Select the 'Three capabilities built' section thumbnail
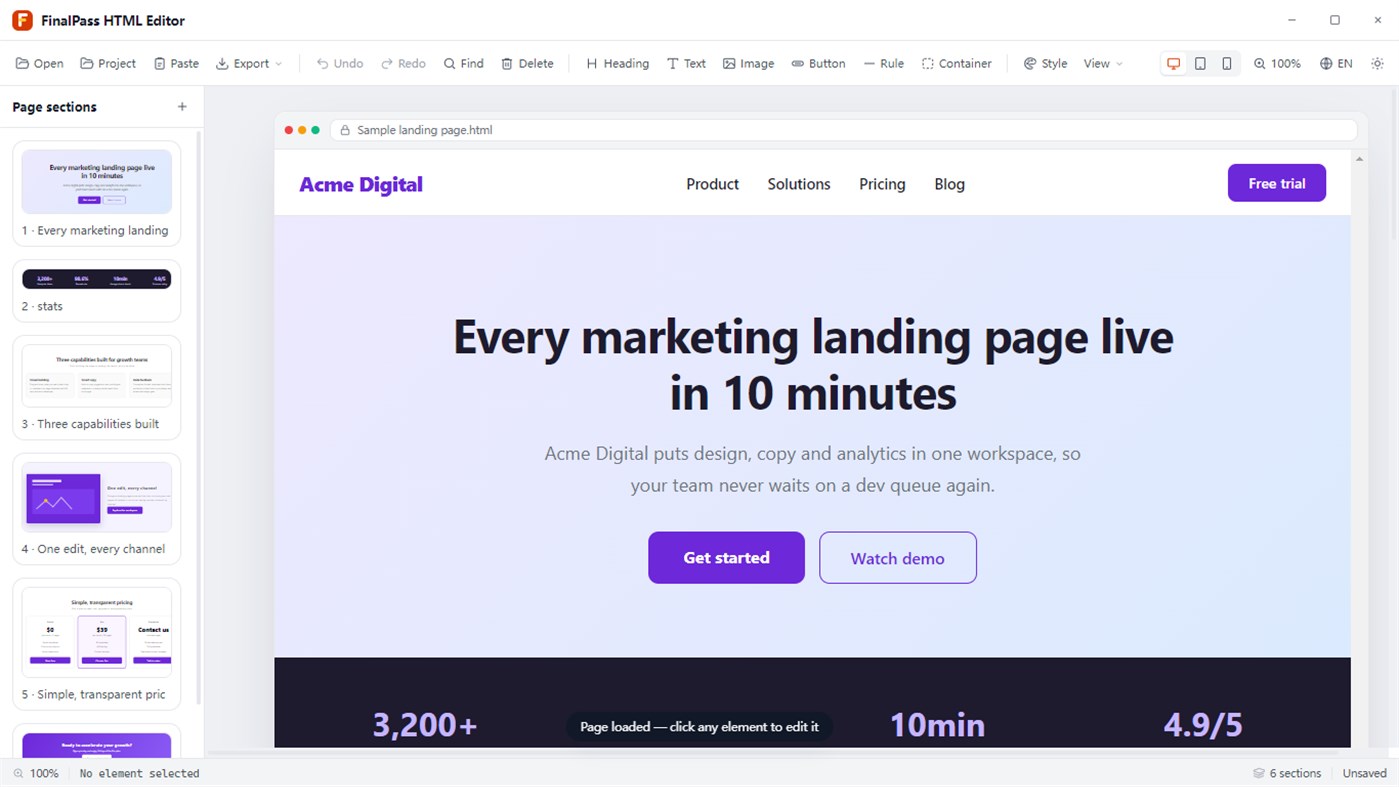Screen dimensions: 1399x787 coord(97,388)
